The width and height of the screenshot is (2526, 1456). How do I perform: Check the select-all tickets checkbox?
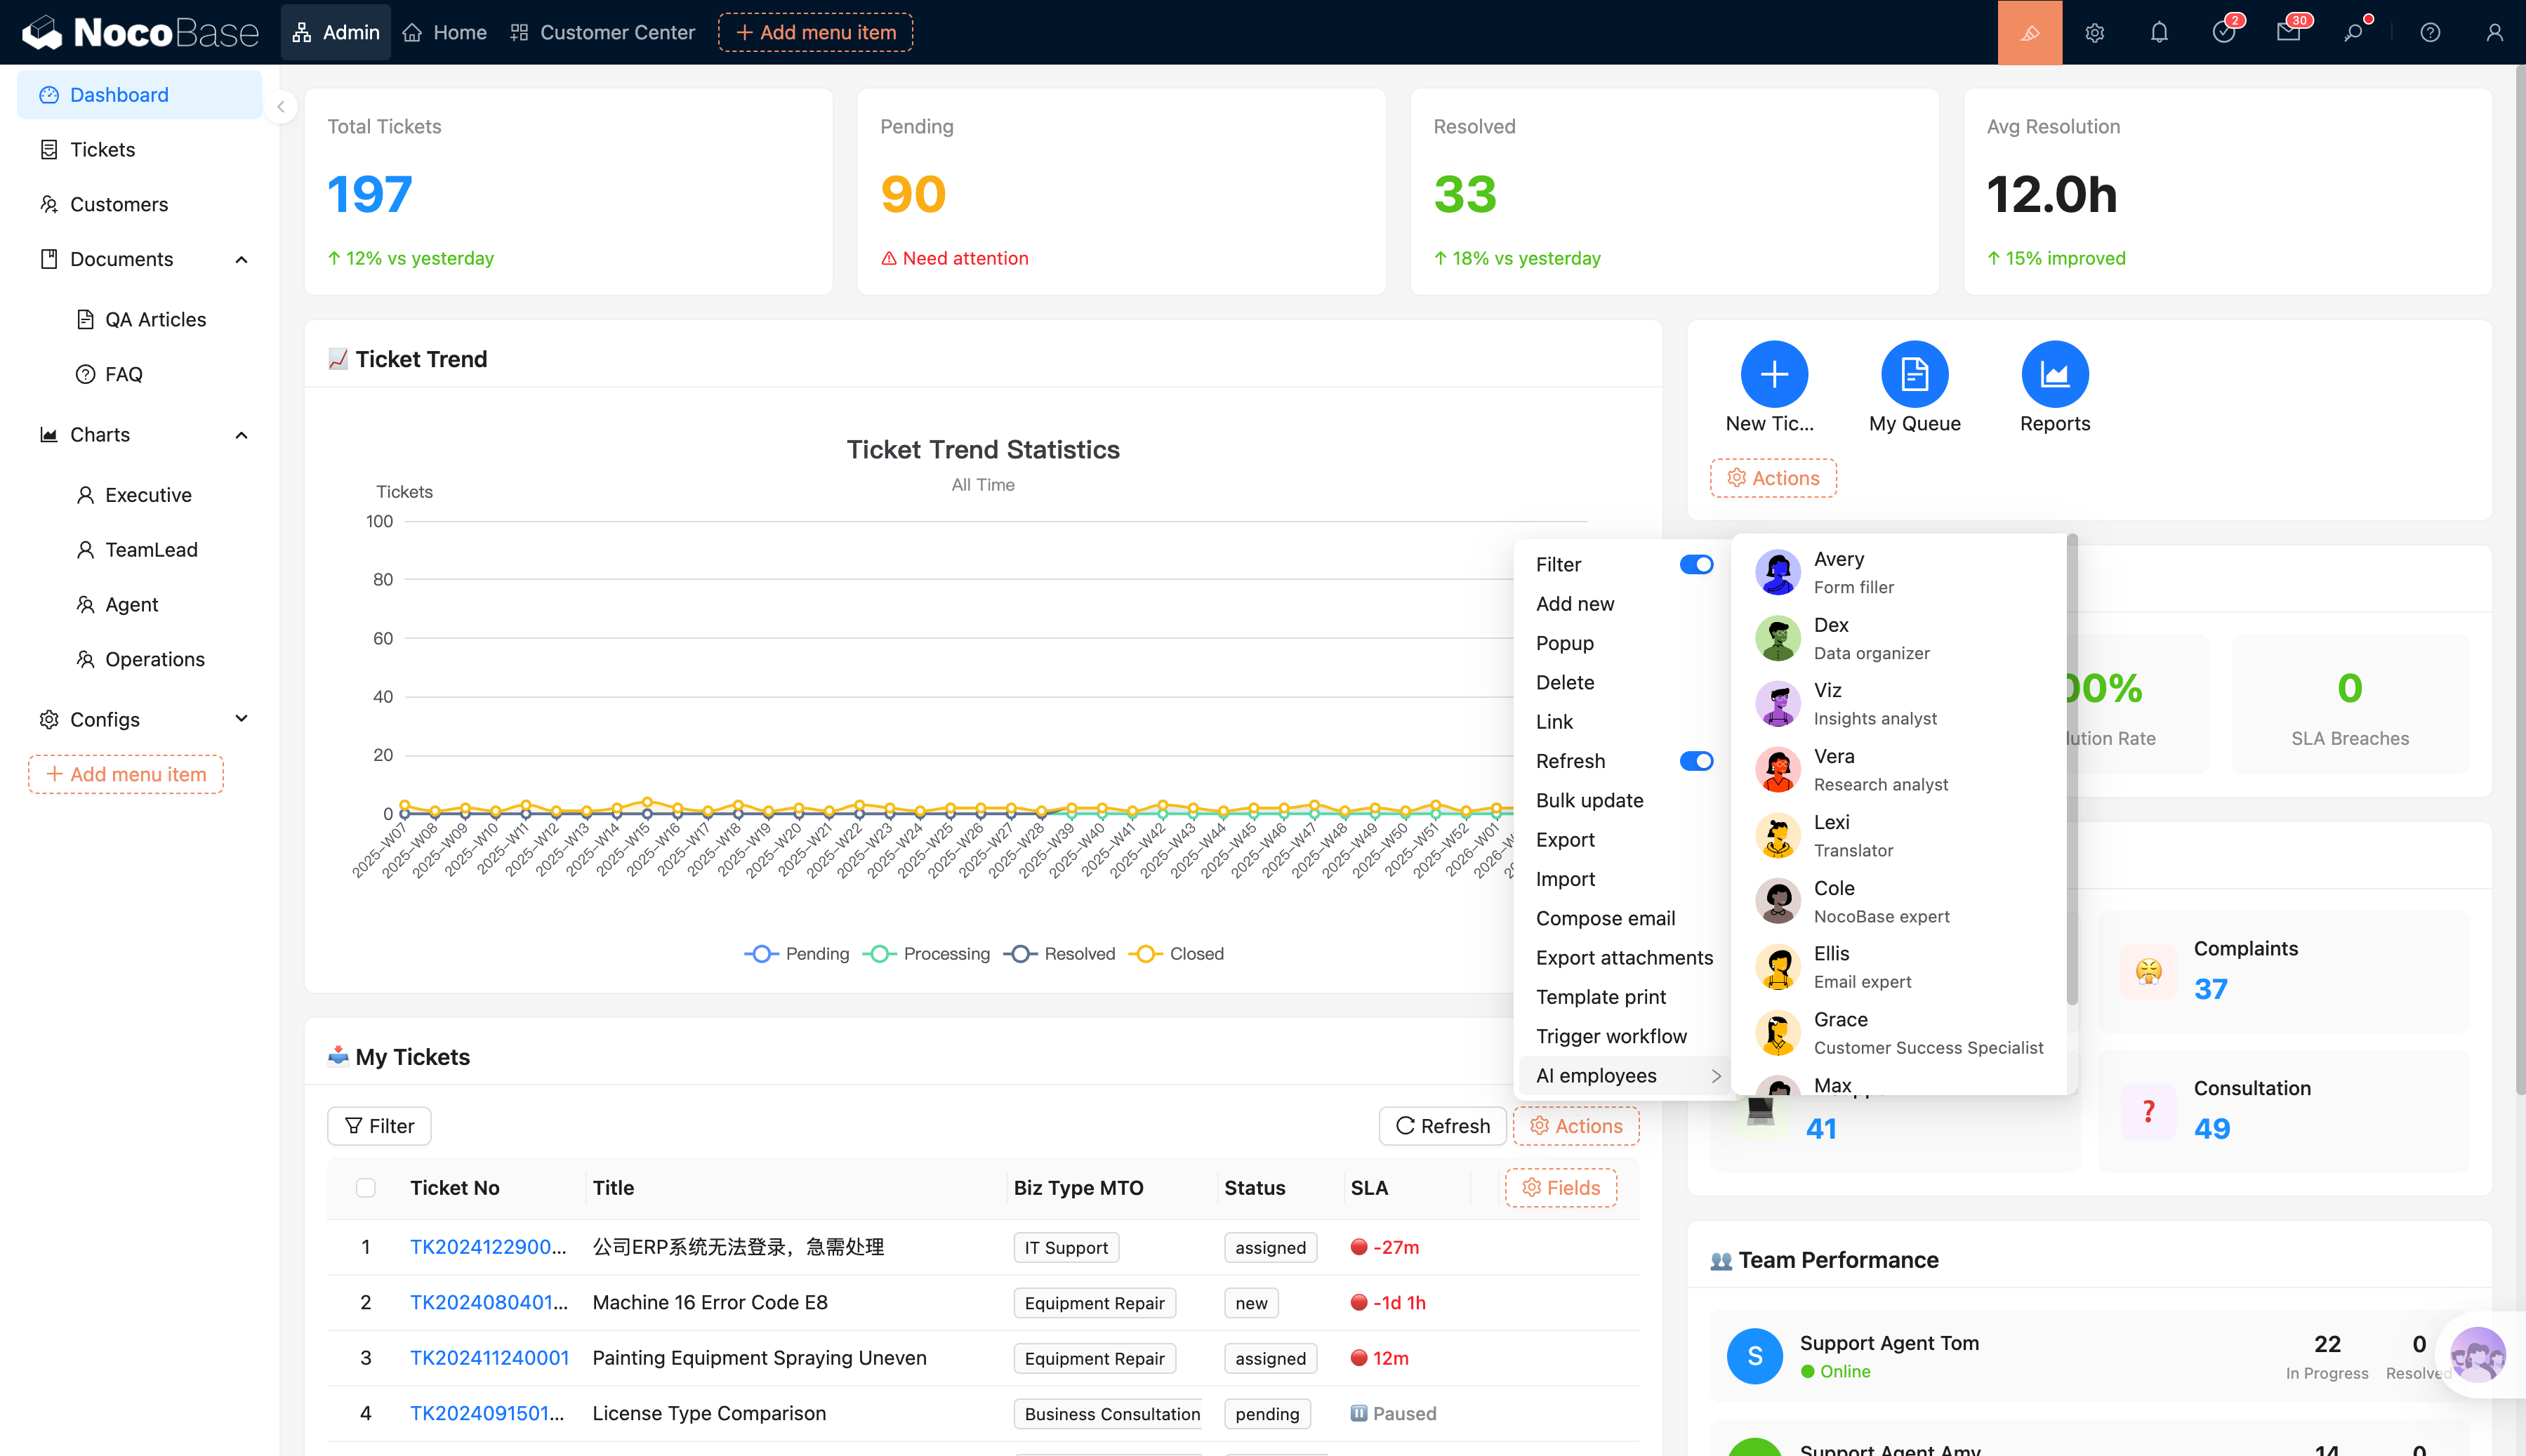(366, 1187)
